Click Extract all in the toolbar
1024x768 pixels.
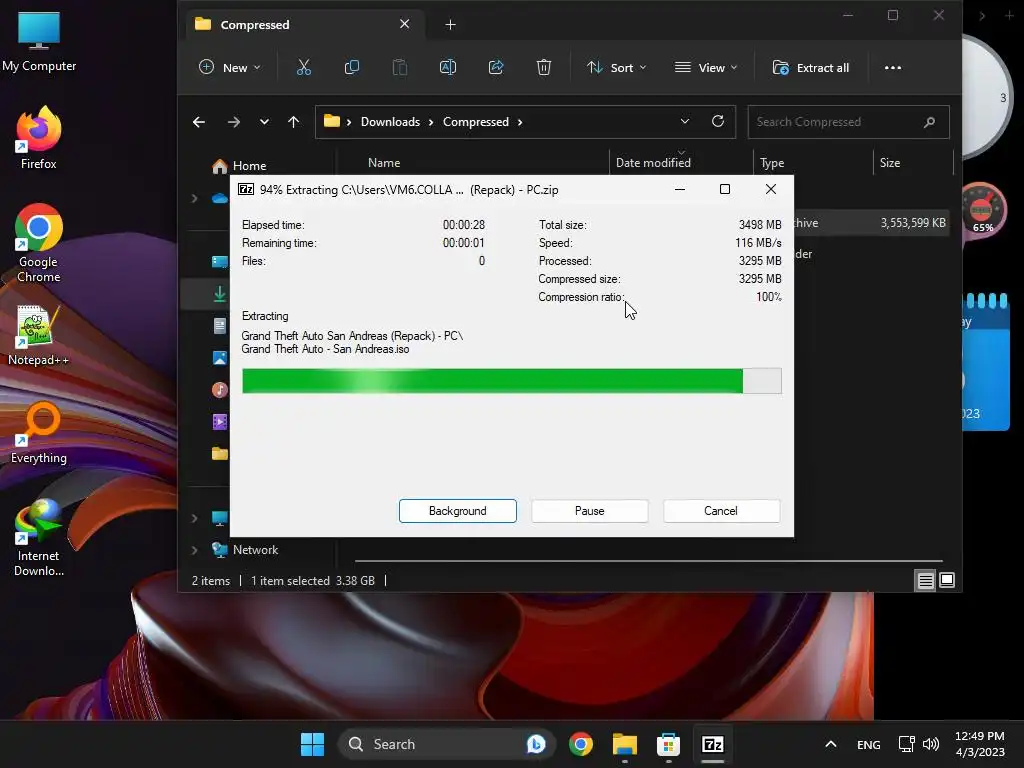click(x=810, y=67)
